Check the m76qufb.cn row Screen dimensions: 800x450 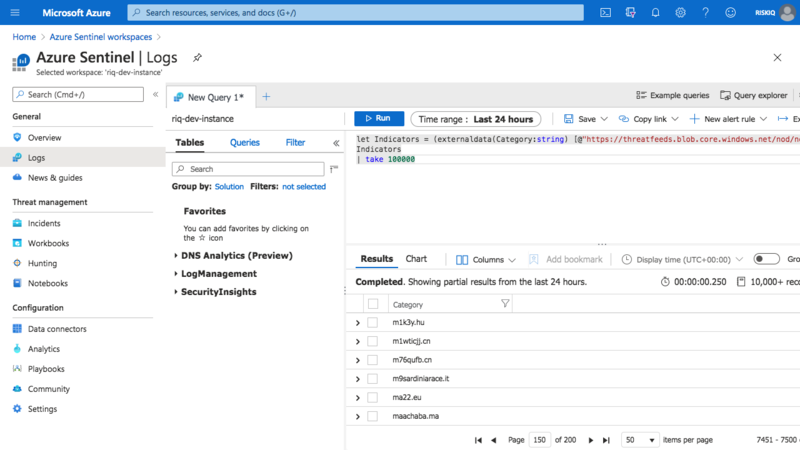tap(372, 360)
